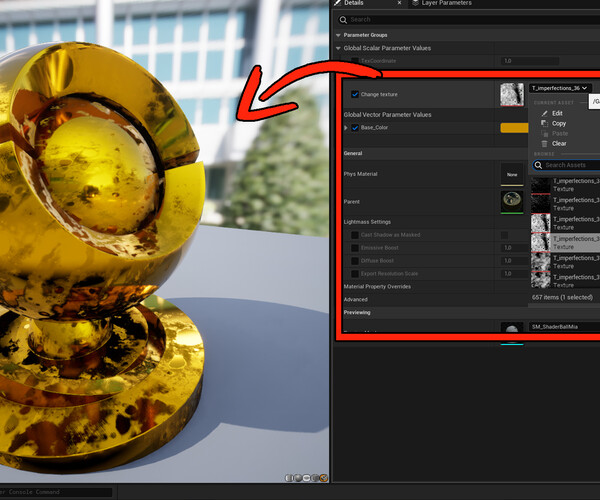Select the custom mesh preview icon

324,478
